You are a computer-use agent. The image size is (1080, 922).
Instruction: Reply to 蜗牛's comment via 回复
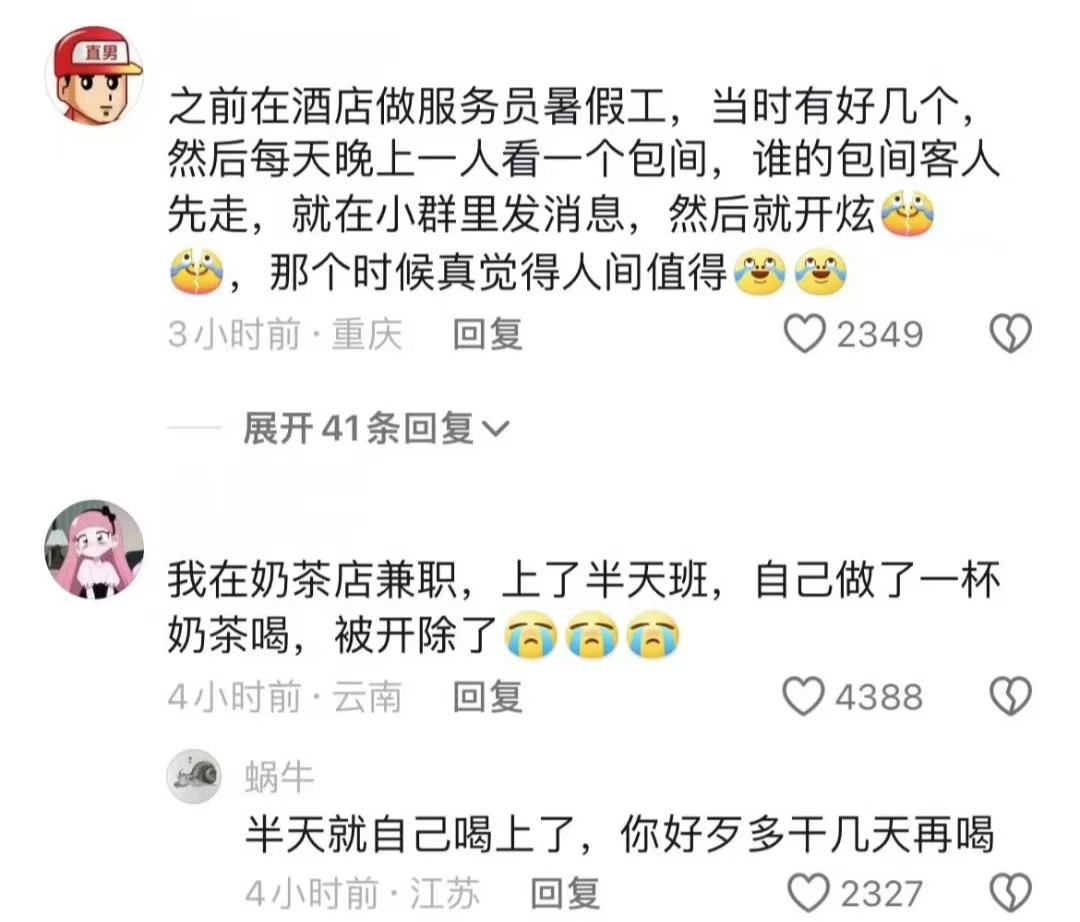[x=565, y=894]
